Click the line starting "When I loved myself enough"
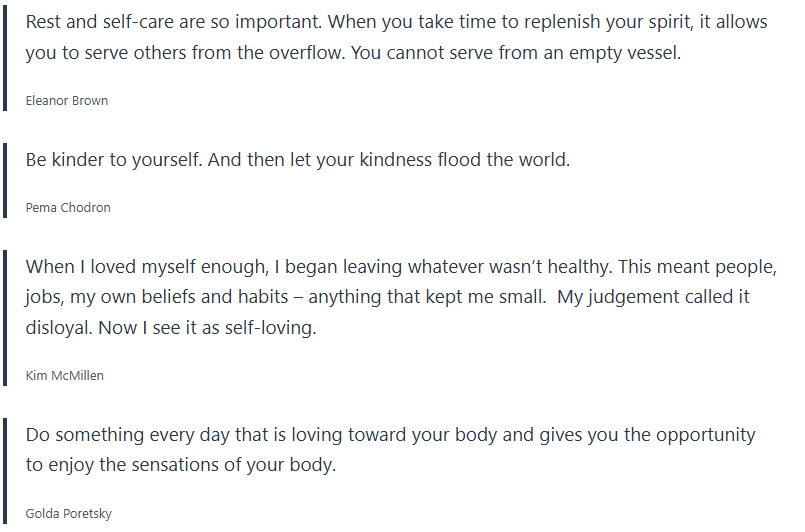Viewport: 805px width, 532px height. coord(400,267)
